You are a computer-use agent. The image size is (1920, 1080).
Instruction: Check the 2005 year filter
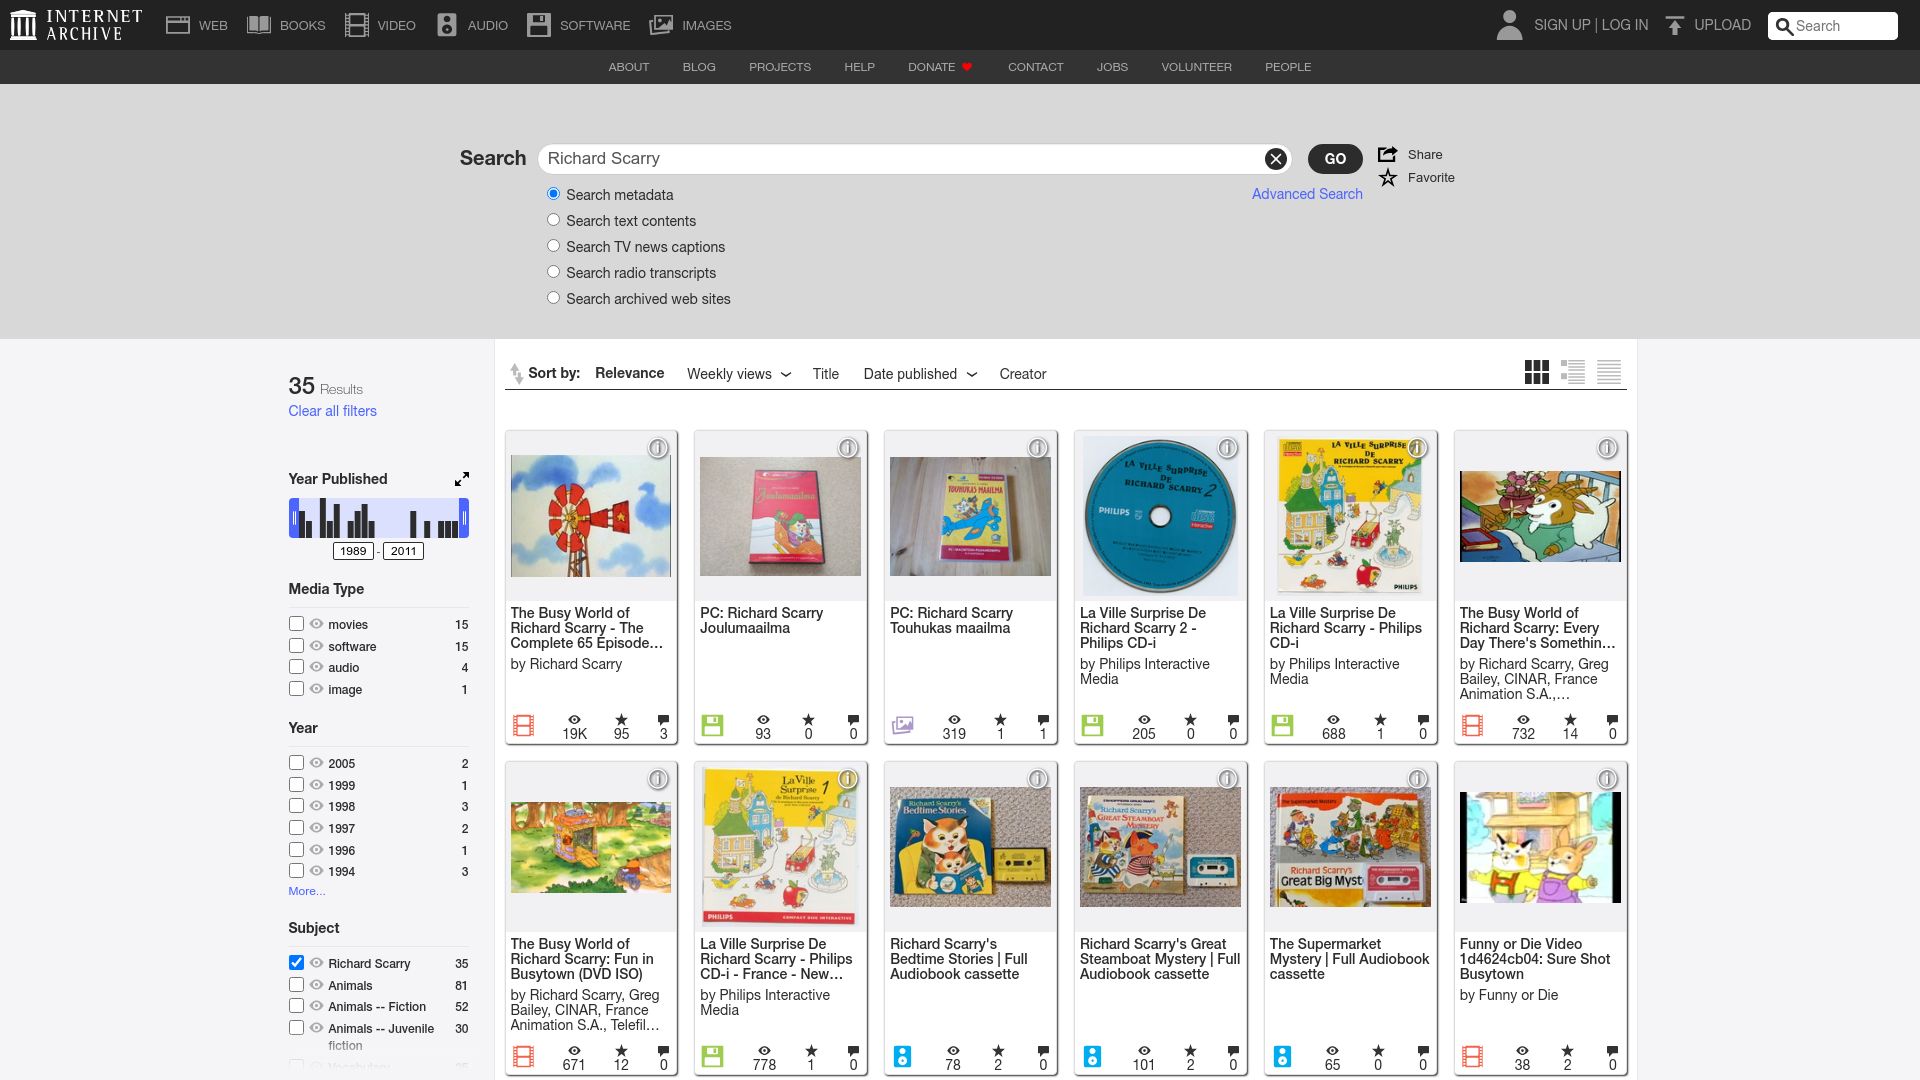(x=296, y=763)
